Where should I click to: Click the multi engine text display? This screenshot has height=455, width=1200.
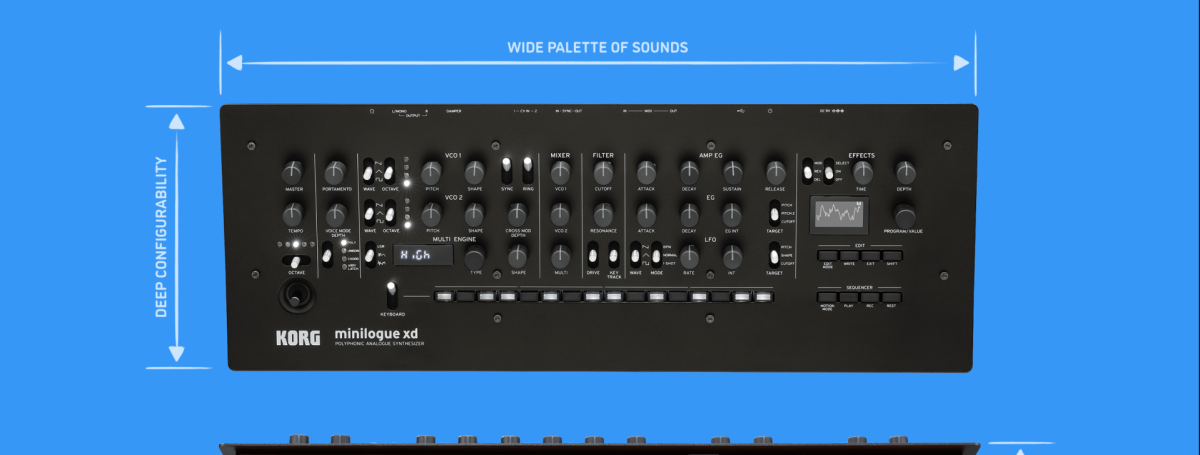pyautogui.click(x=423, y=255)
